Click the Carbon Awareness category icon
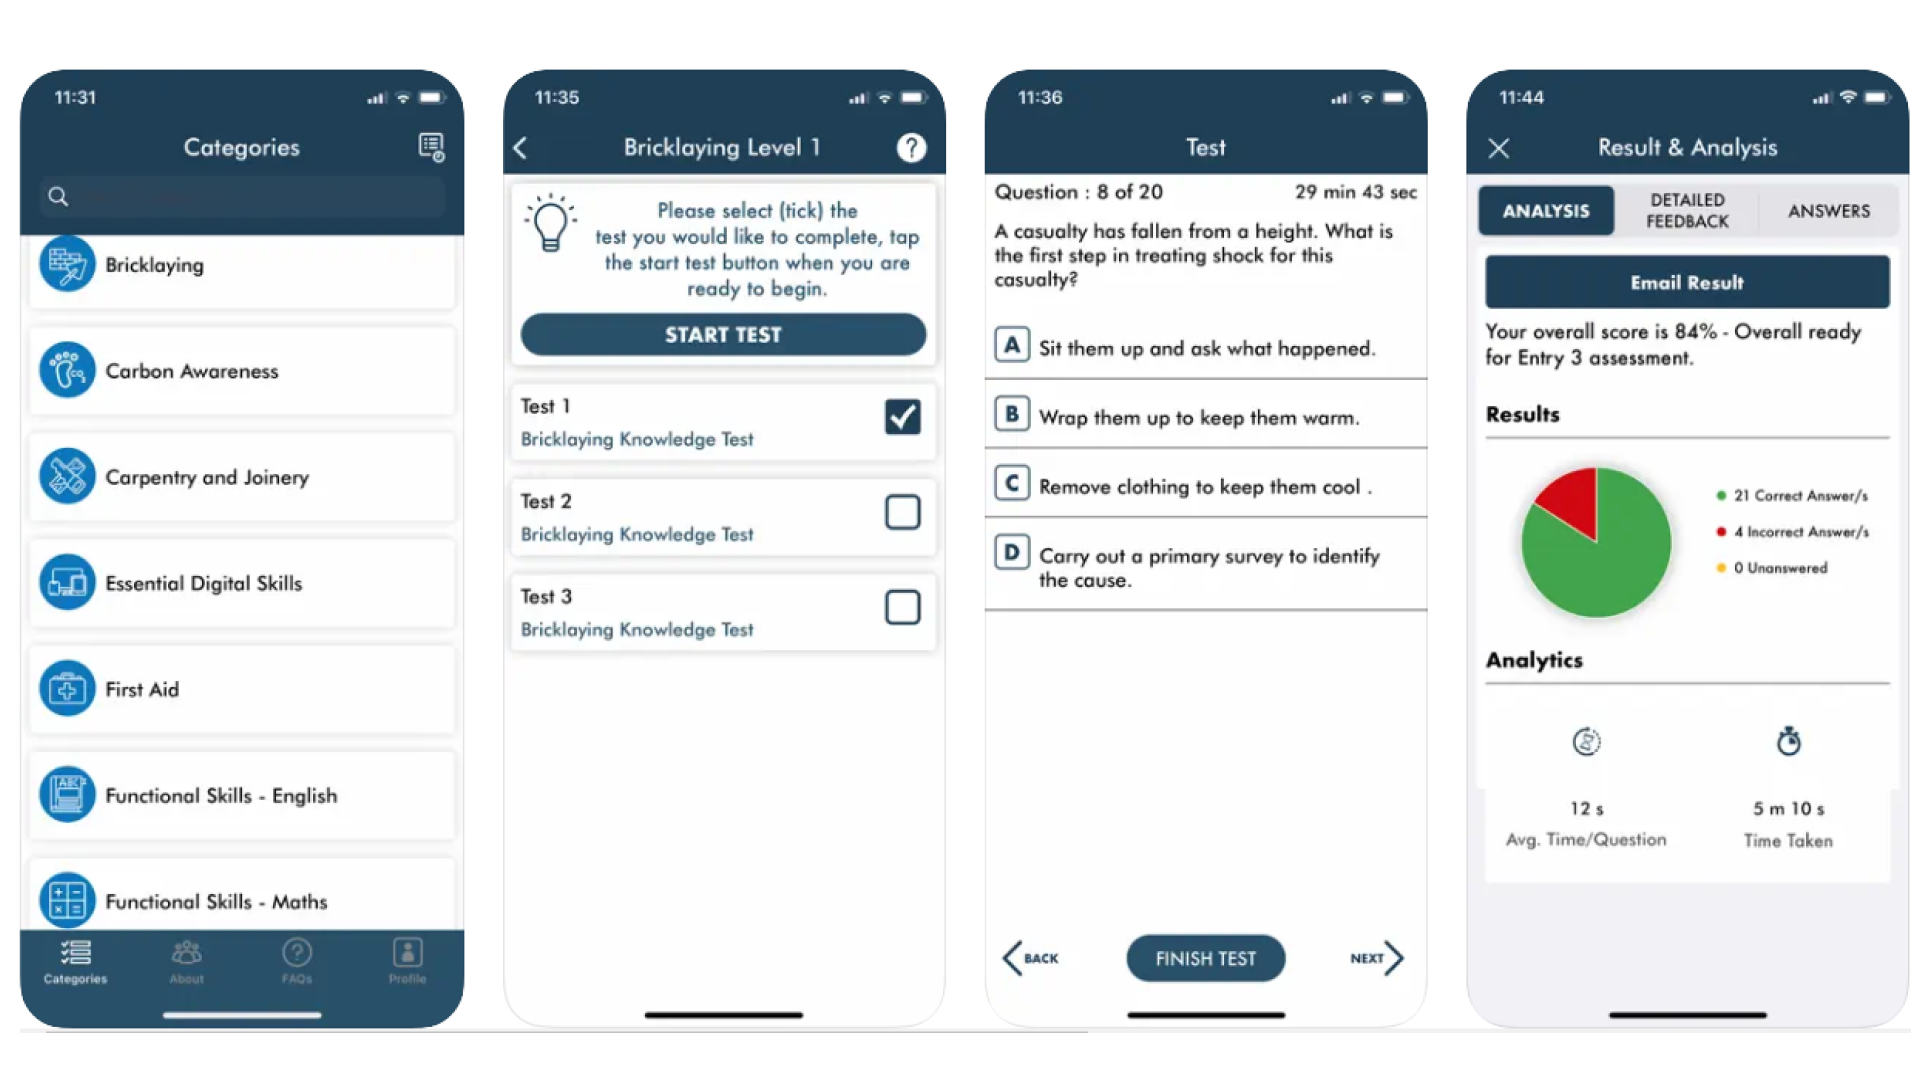 tap(67, 371)
